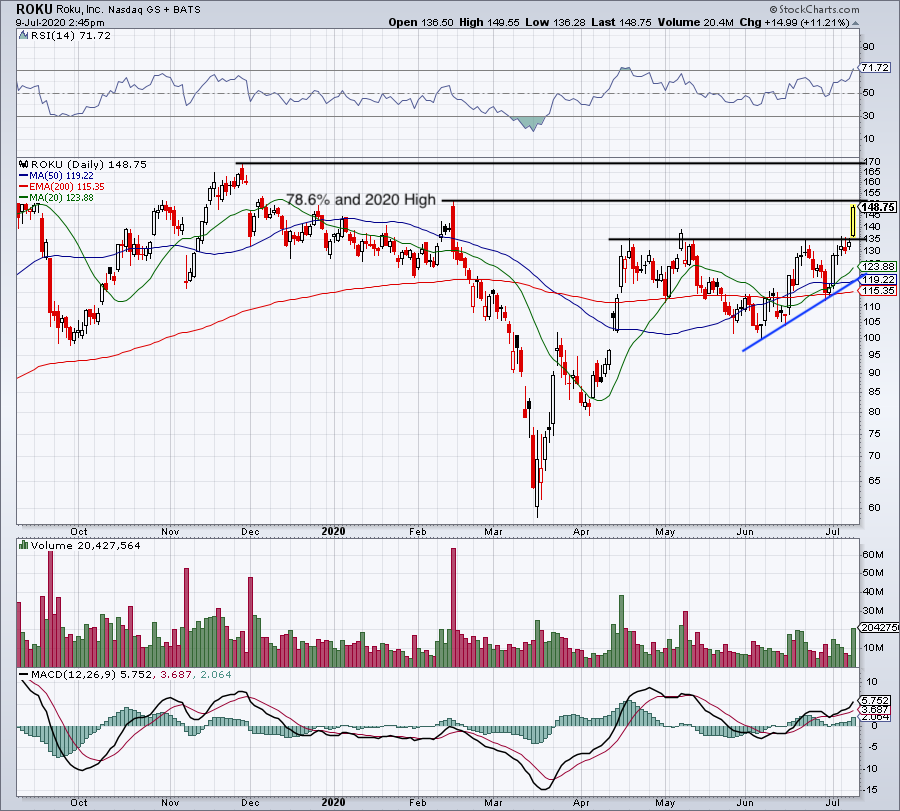
Task: Click the MACD 5.752 axis value tag
Action: pos(875,700)
